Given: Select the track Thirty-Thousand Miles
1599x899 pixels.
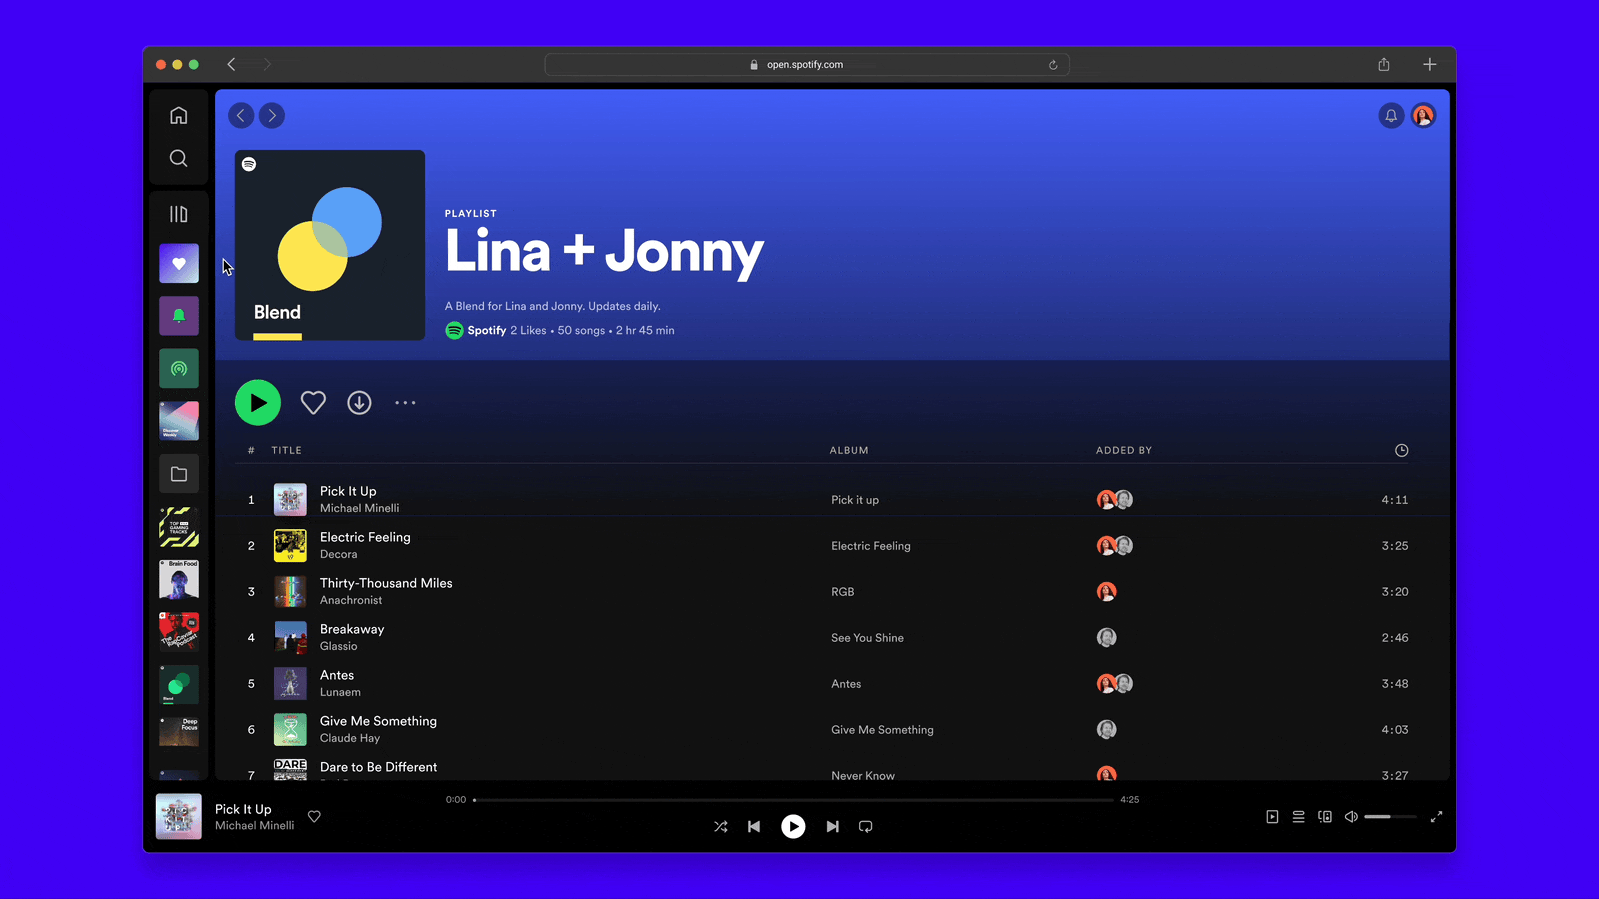Looking at the screenshot, I should pyautogui.click(x=386, y=583).
